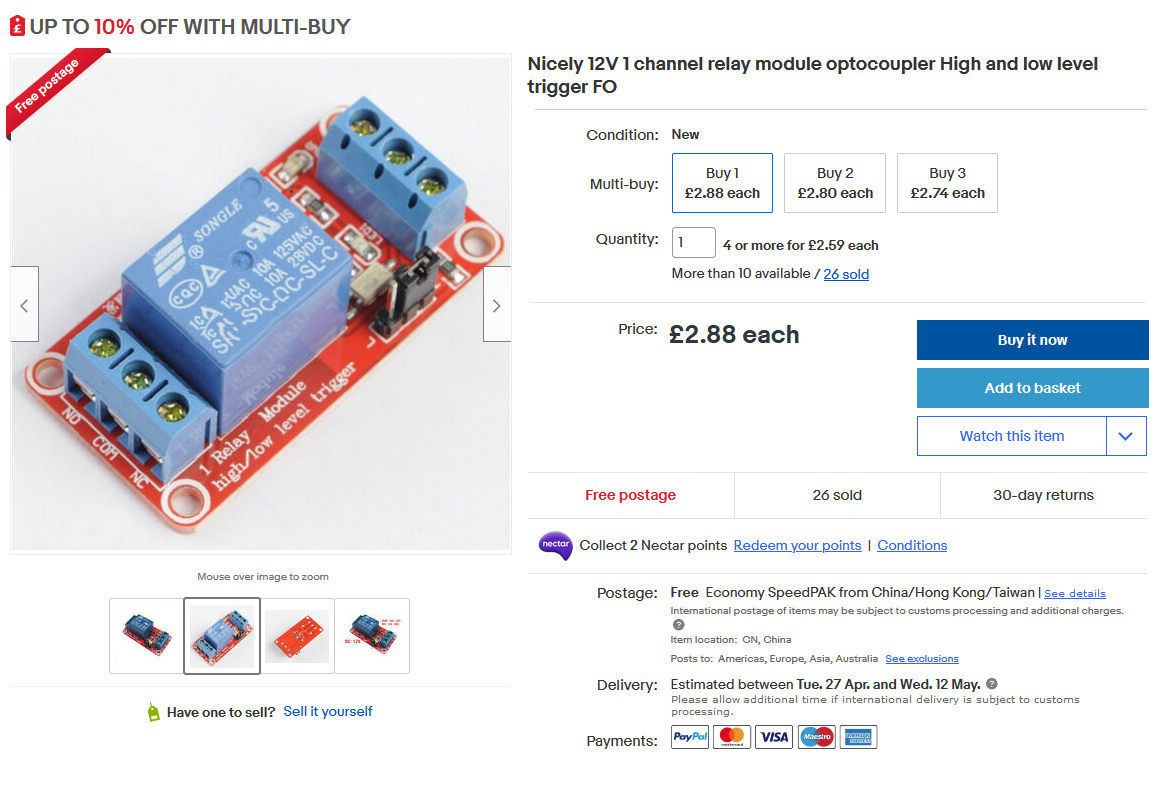The width and height of the screenshot is (1162, 786).
Task: Click the green sell tag icon
Action: coord(153,712)
